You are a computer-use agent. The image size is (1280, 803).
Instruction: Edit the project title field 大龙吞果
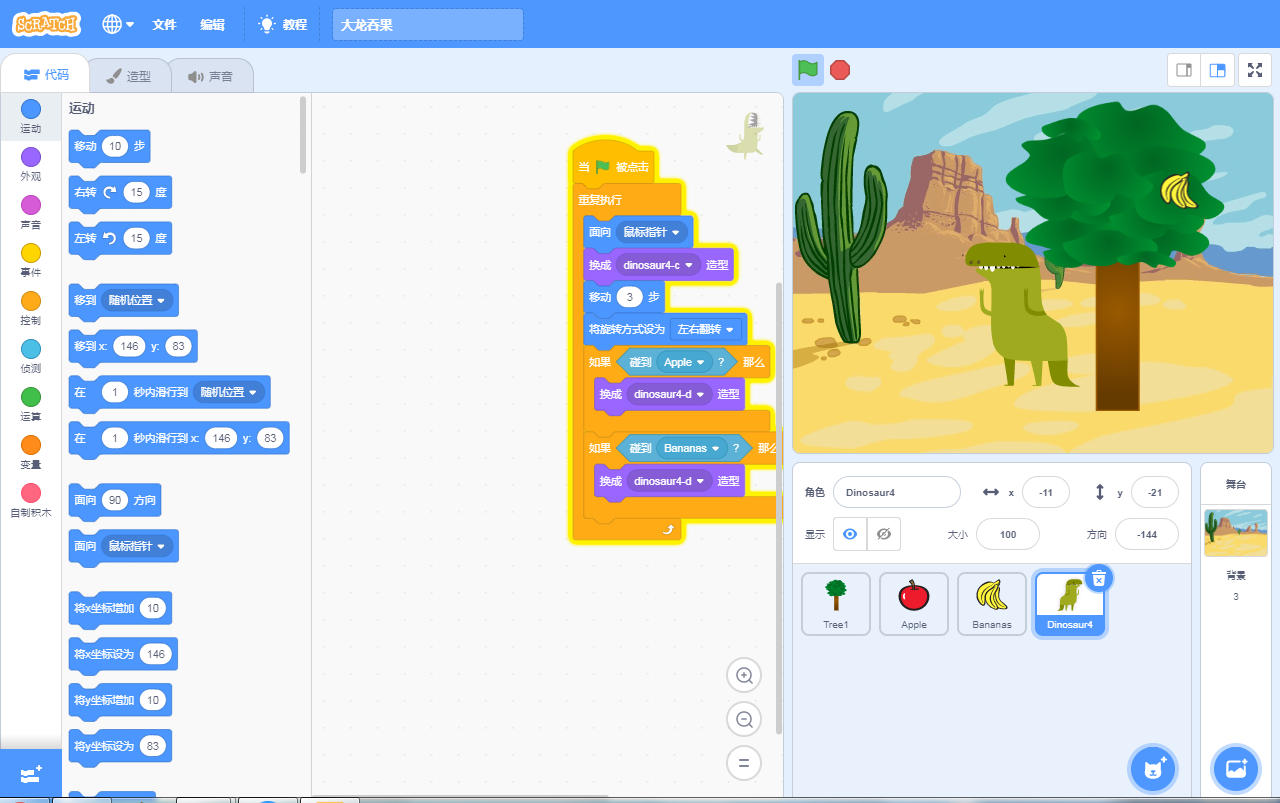coord(427,25)
